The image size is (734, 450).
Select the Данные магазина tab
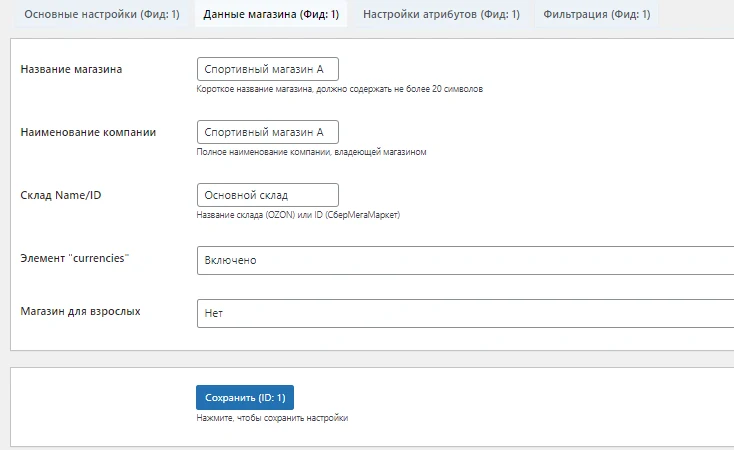tap(270, 15)
